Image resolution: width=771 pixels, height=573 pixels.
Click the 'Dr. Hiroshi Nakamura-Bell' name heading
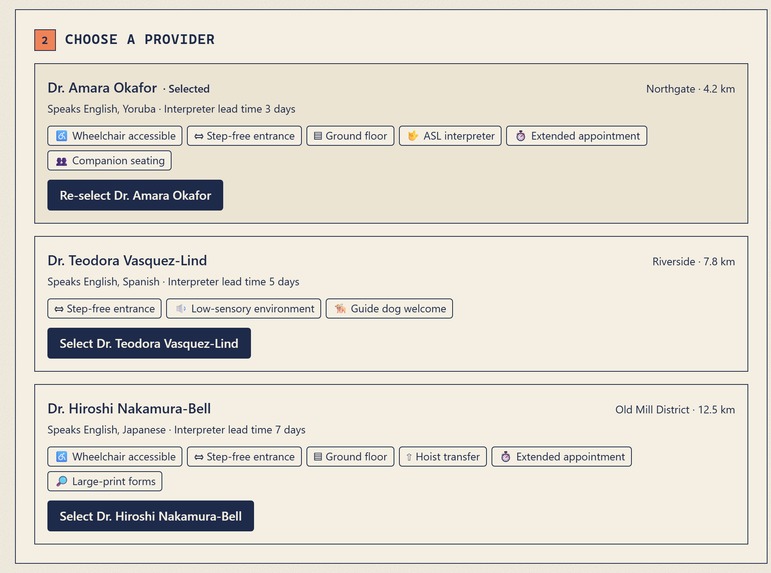click(129, 408)
